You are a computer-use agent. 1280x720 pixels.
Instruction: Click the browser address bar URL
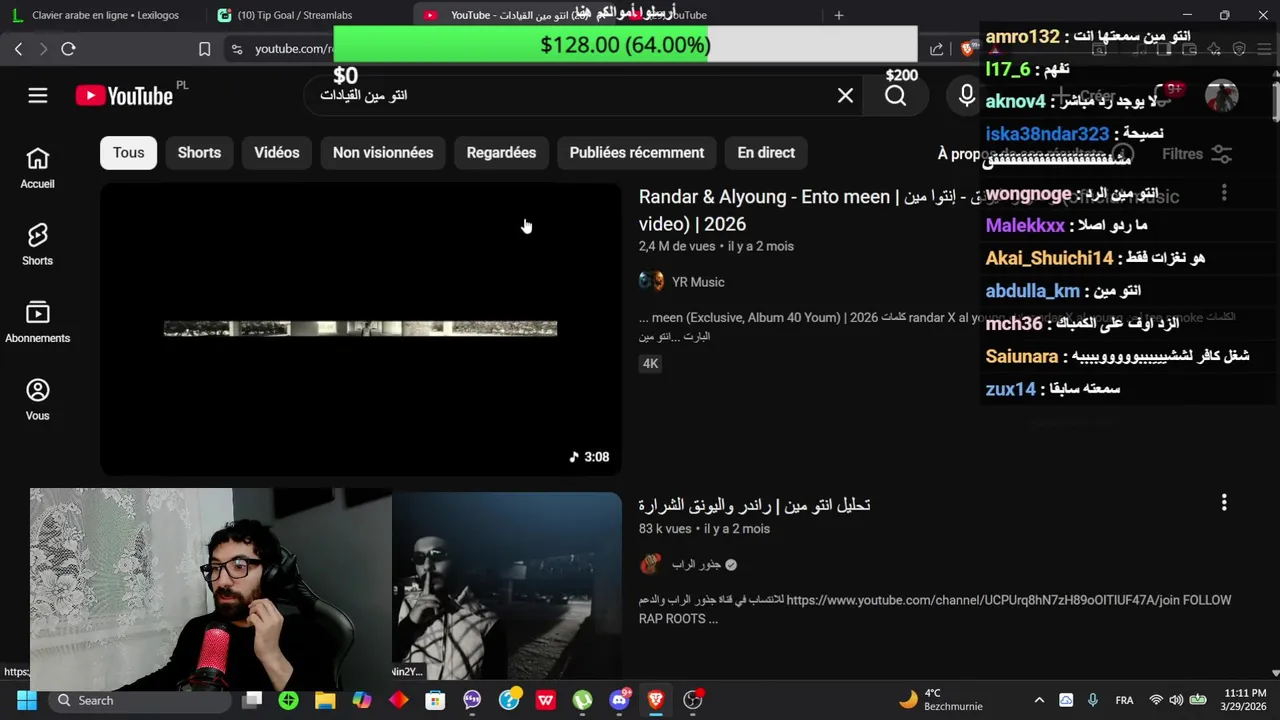(x=293, y=49)
